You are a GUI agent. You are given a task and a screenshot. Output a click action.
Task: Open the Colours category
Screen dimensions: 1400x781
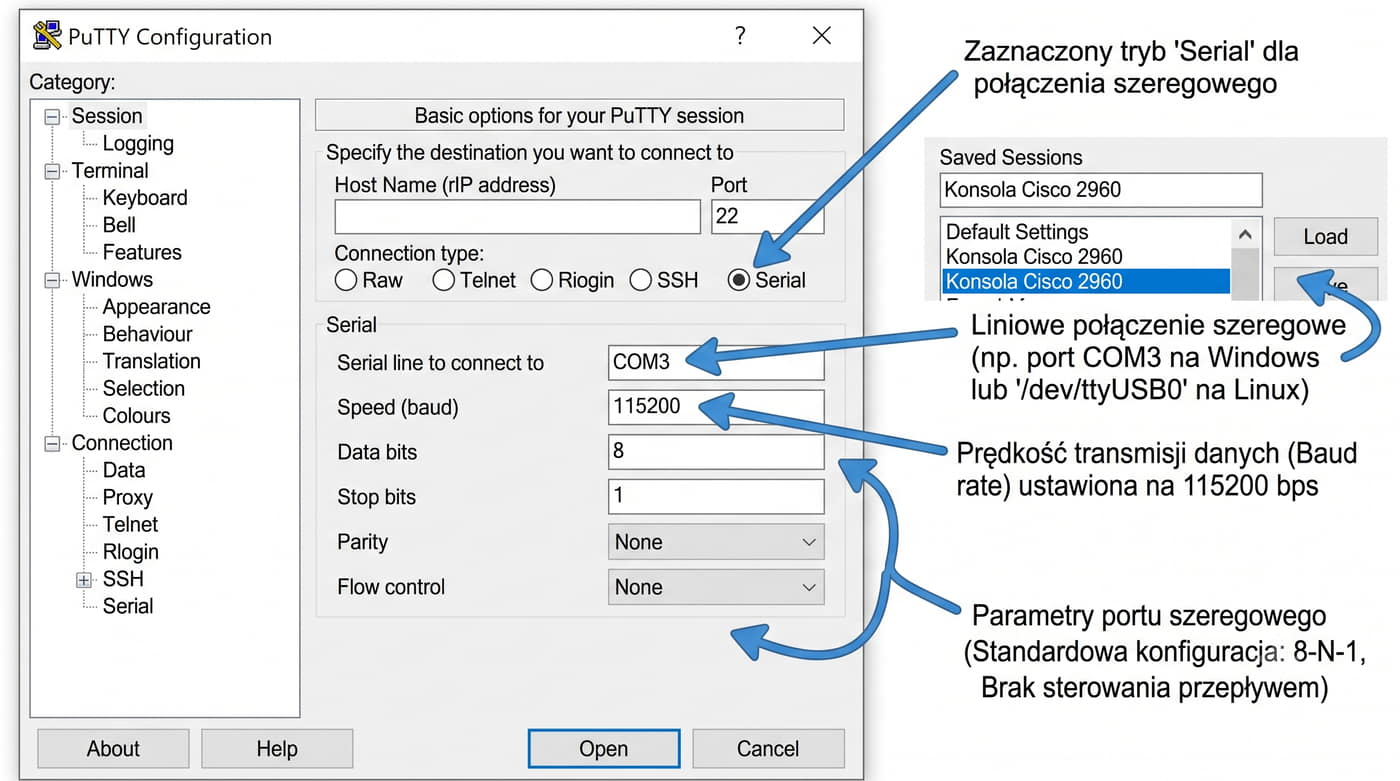[137, 416]
